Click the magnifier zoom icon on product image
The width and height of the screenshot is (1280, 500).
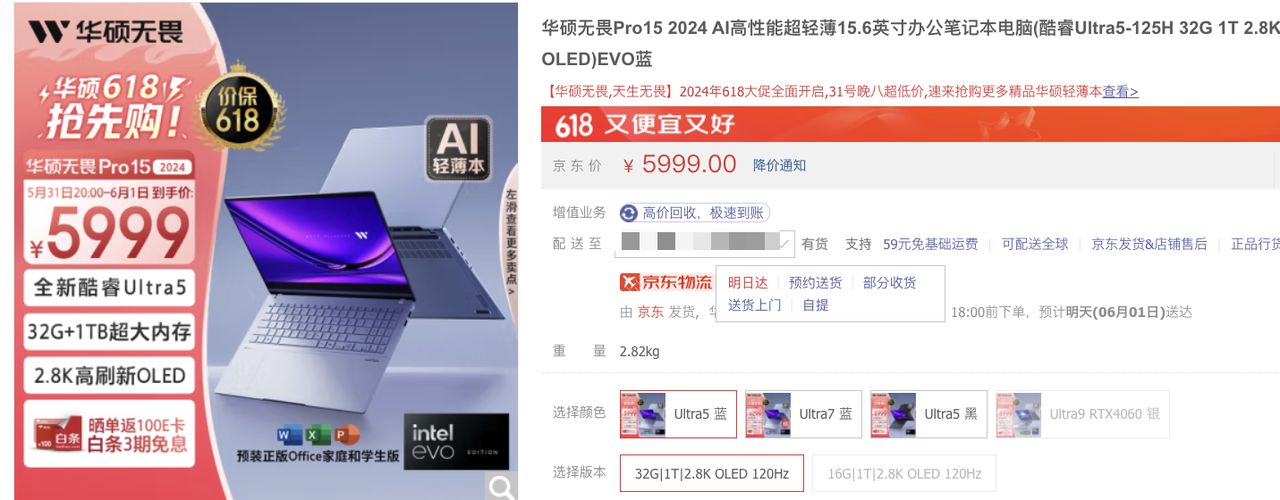tap(500, 486)
